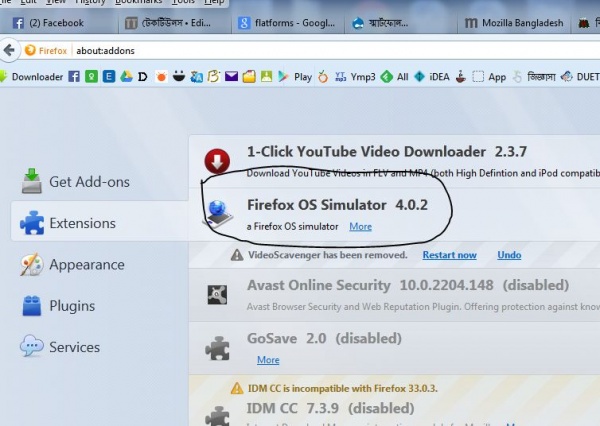Click the IDM CC puzzle piece icon
Image resolution: width=600 pixels, height=426 pixels.
pyautogui.click(x=217, y=416)
